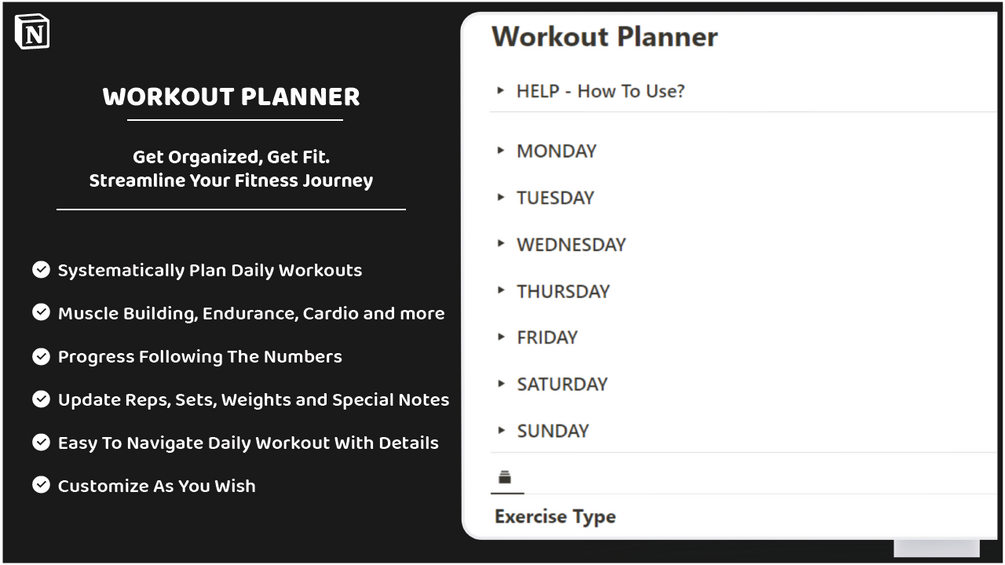Click the SUNDAY toggle label

552,431
